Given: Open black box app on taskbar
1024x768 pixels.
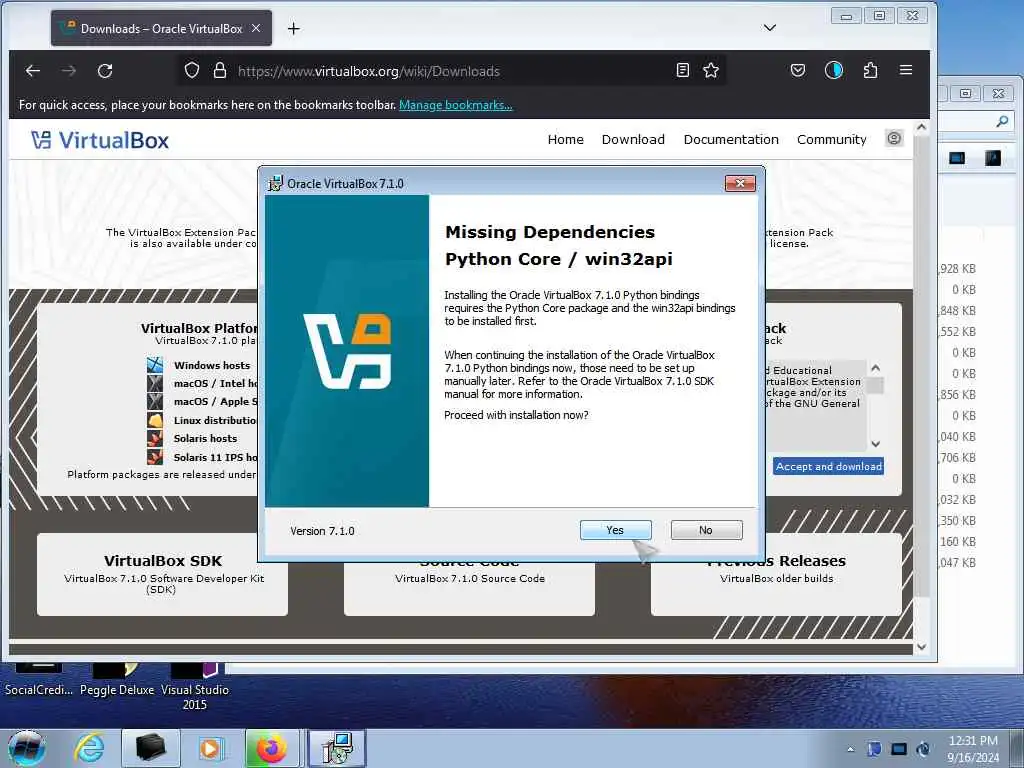Looking at the screenshot, I should click(151, 748).
